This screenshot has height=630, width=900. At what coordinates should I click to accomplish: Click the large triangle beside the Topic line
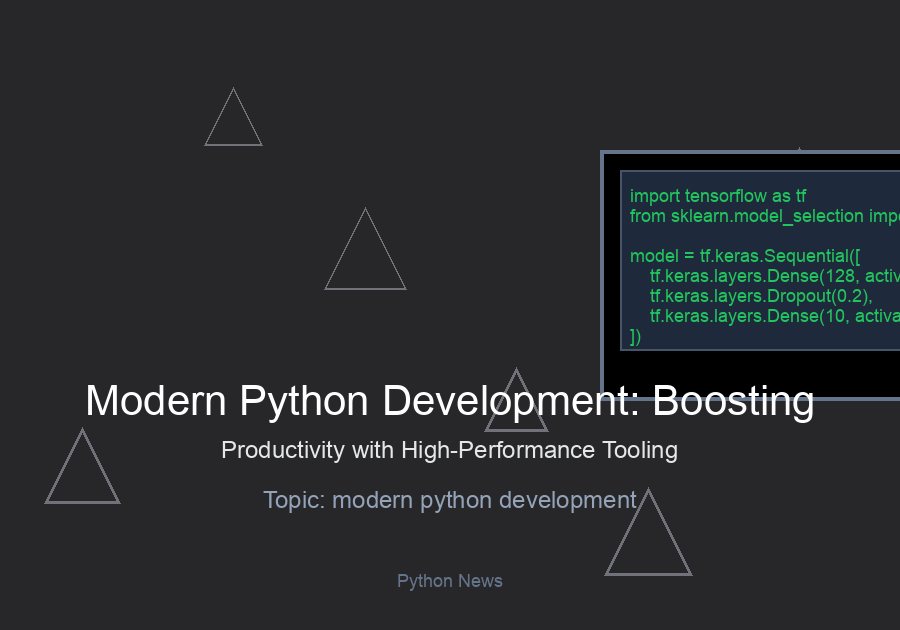point(648,542)
